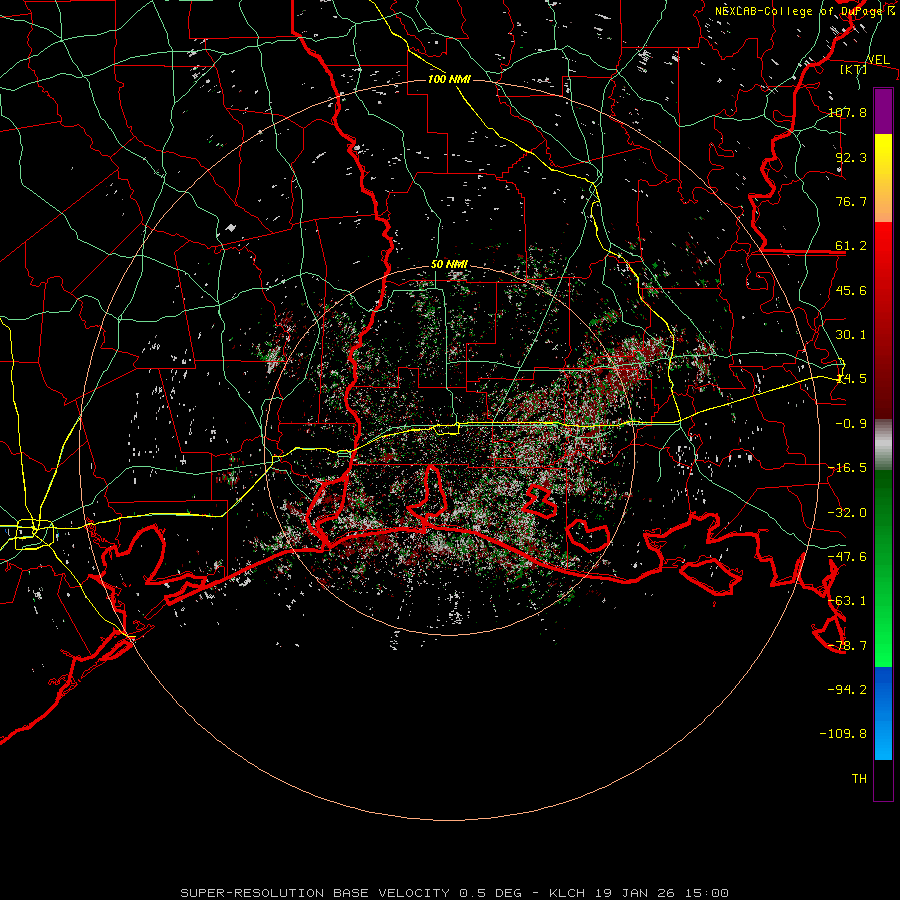Click the 76.7 velocity scale value
Screen dimensions: 900x900
[851, 201]
